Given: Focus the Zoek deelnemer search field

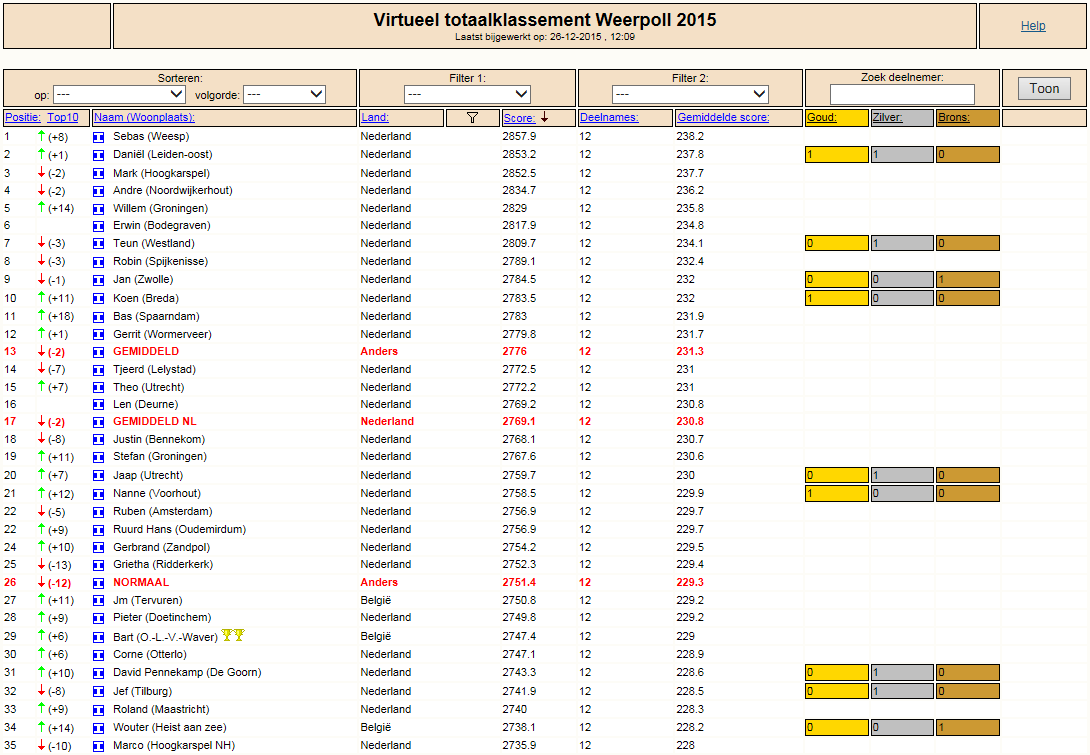Looking at the screenshot, I should click(x=902, y=94).
